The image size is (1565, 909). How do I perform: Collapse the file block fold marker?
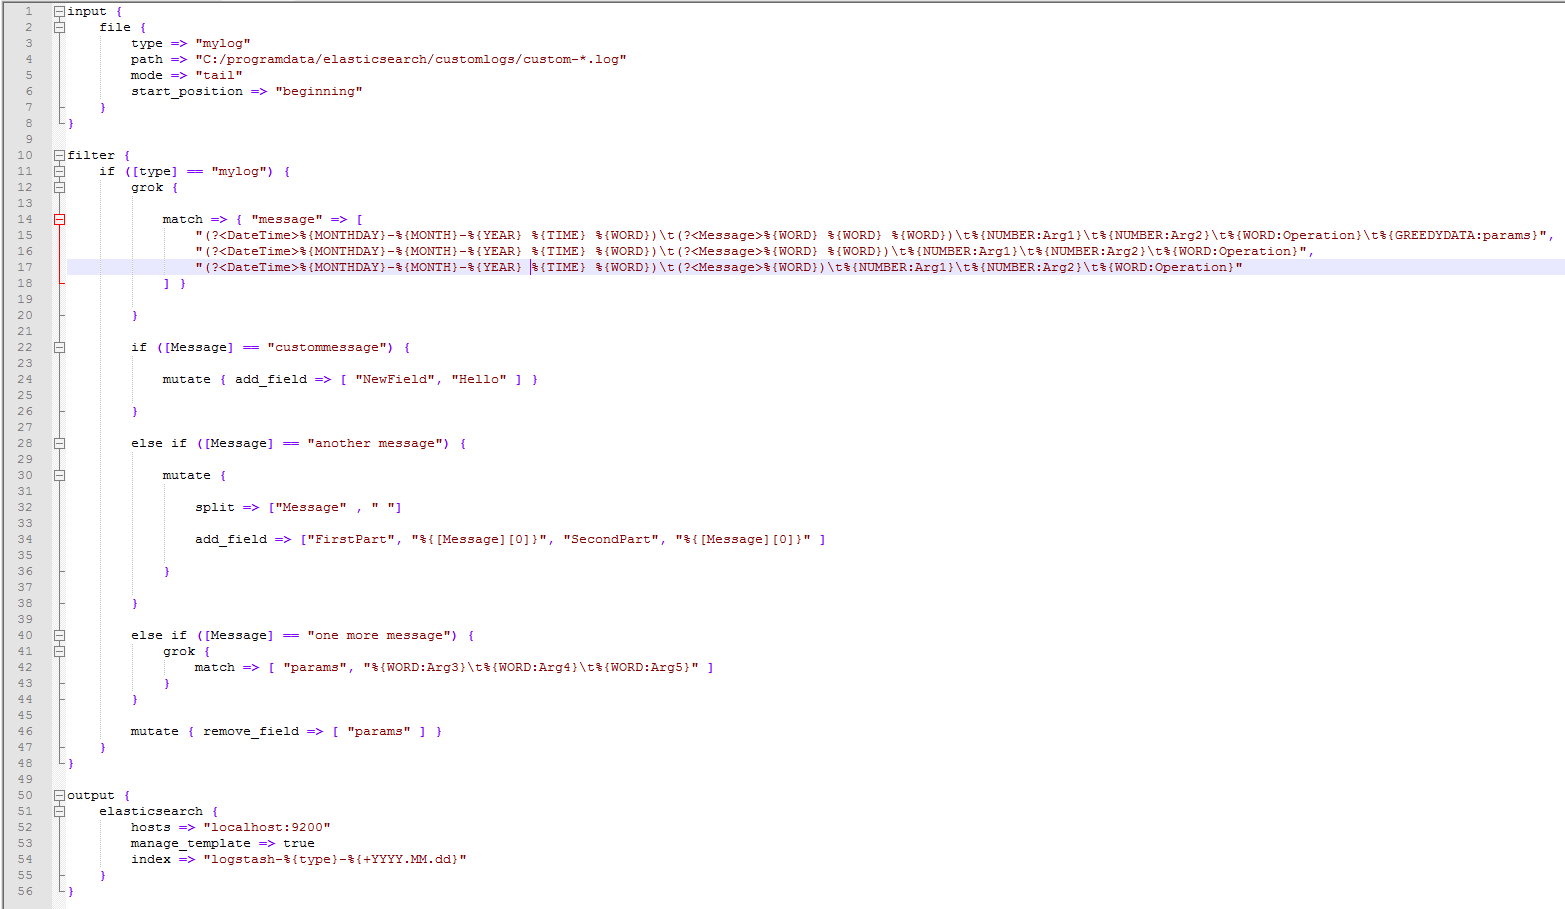click(x=59, y=27)
